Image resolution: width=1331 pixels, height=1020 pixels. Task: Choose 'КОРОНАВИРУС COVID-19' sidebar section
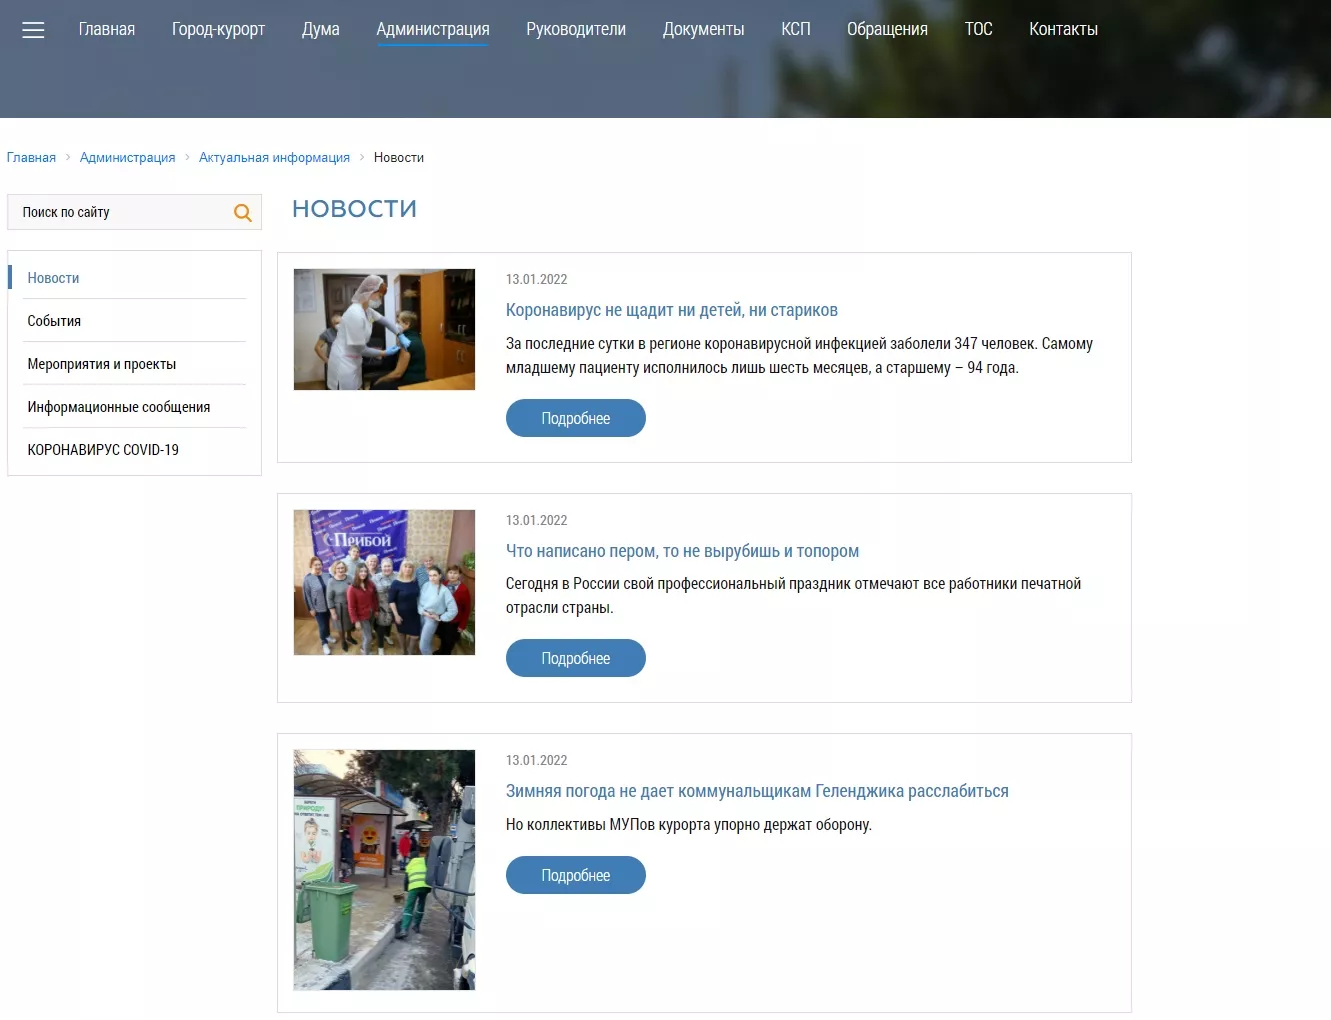[x=103, y=450]
